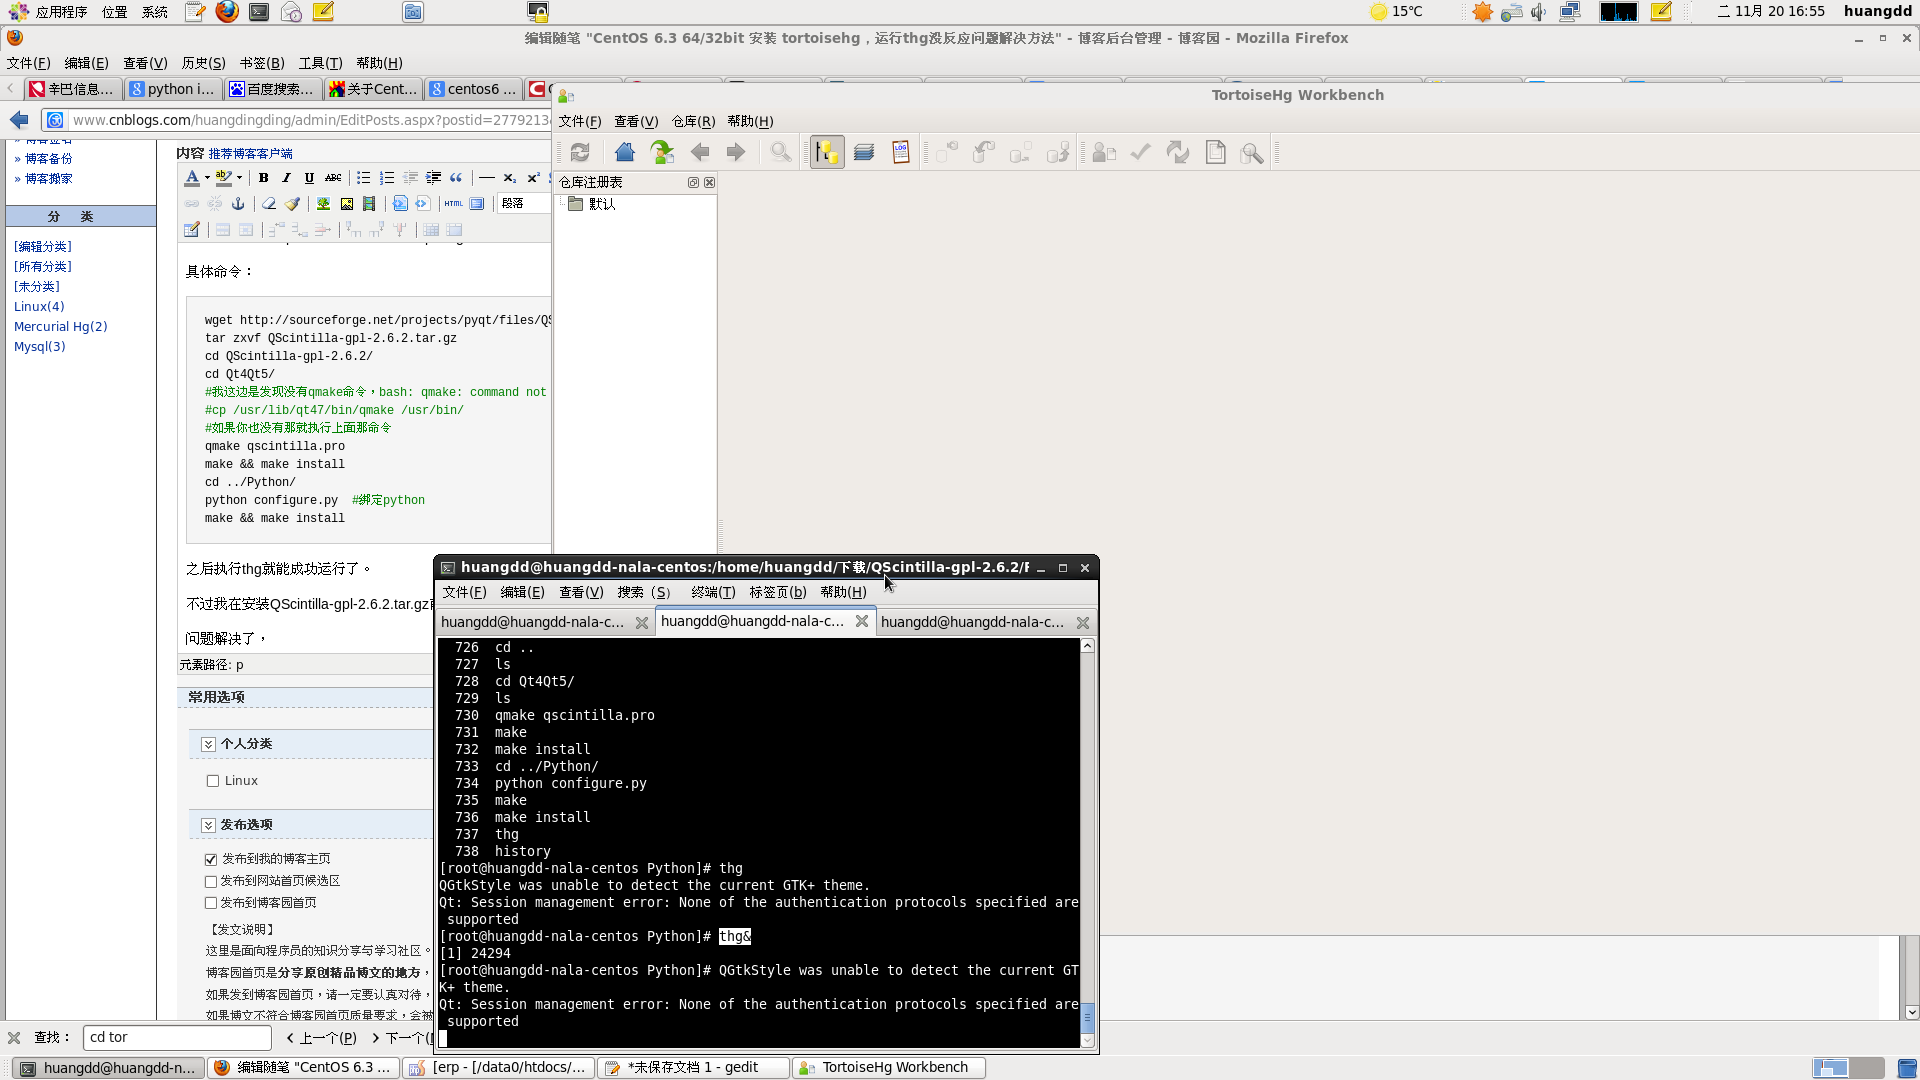
Task: Open the 仓库(R) menu in TortoiseHg
Action: coord(693,121)
